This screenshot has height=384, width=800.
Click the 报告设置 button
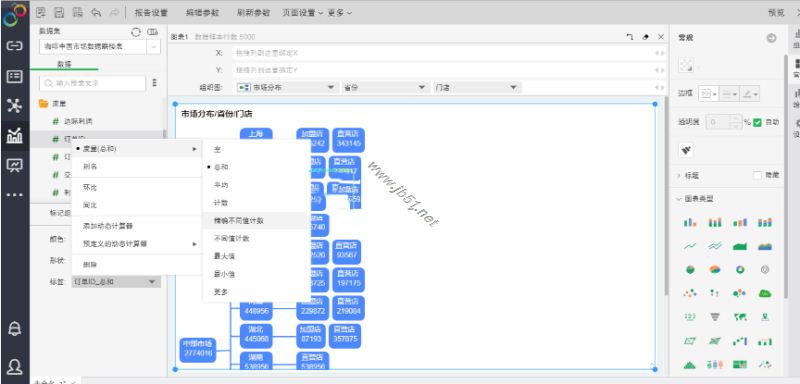click(151, 13)
